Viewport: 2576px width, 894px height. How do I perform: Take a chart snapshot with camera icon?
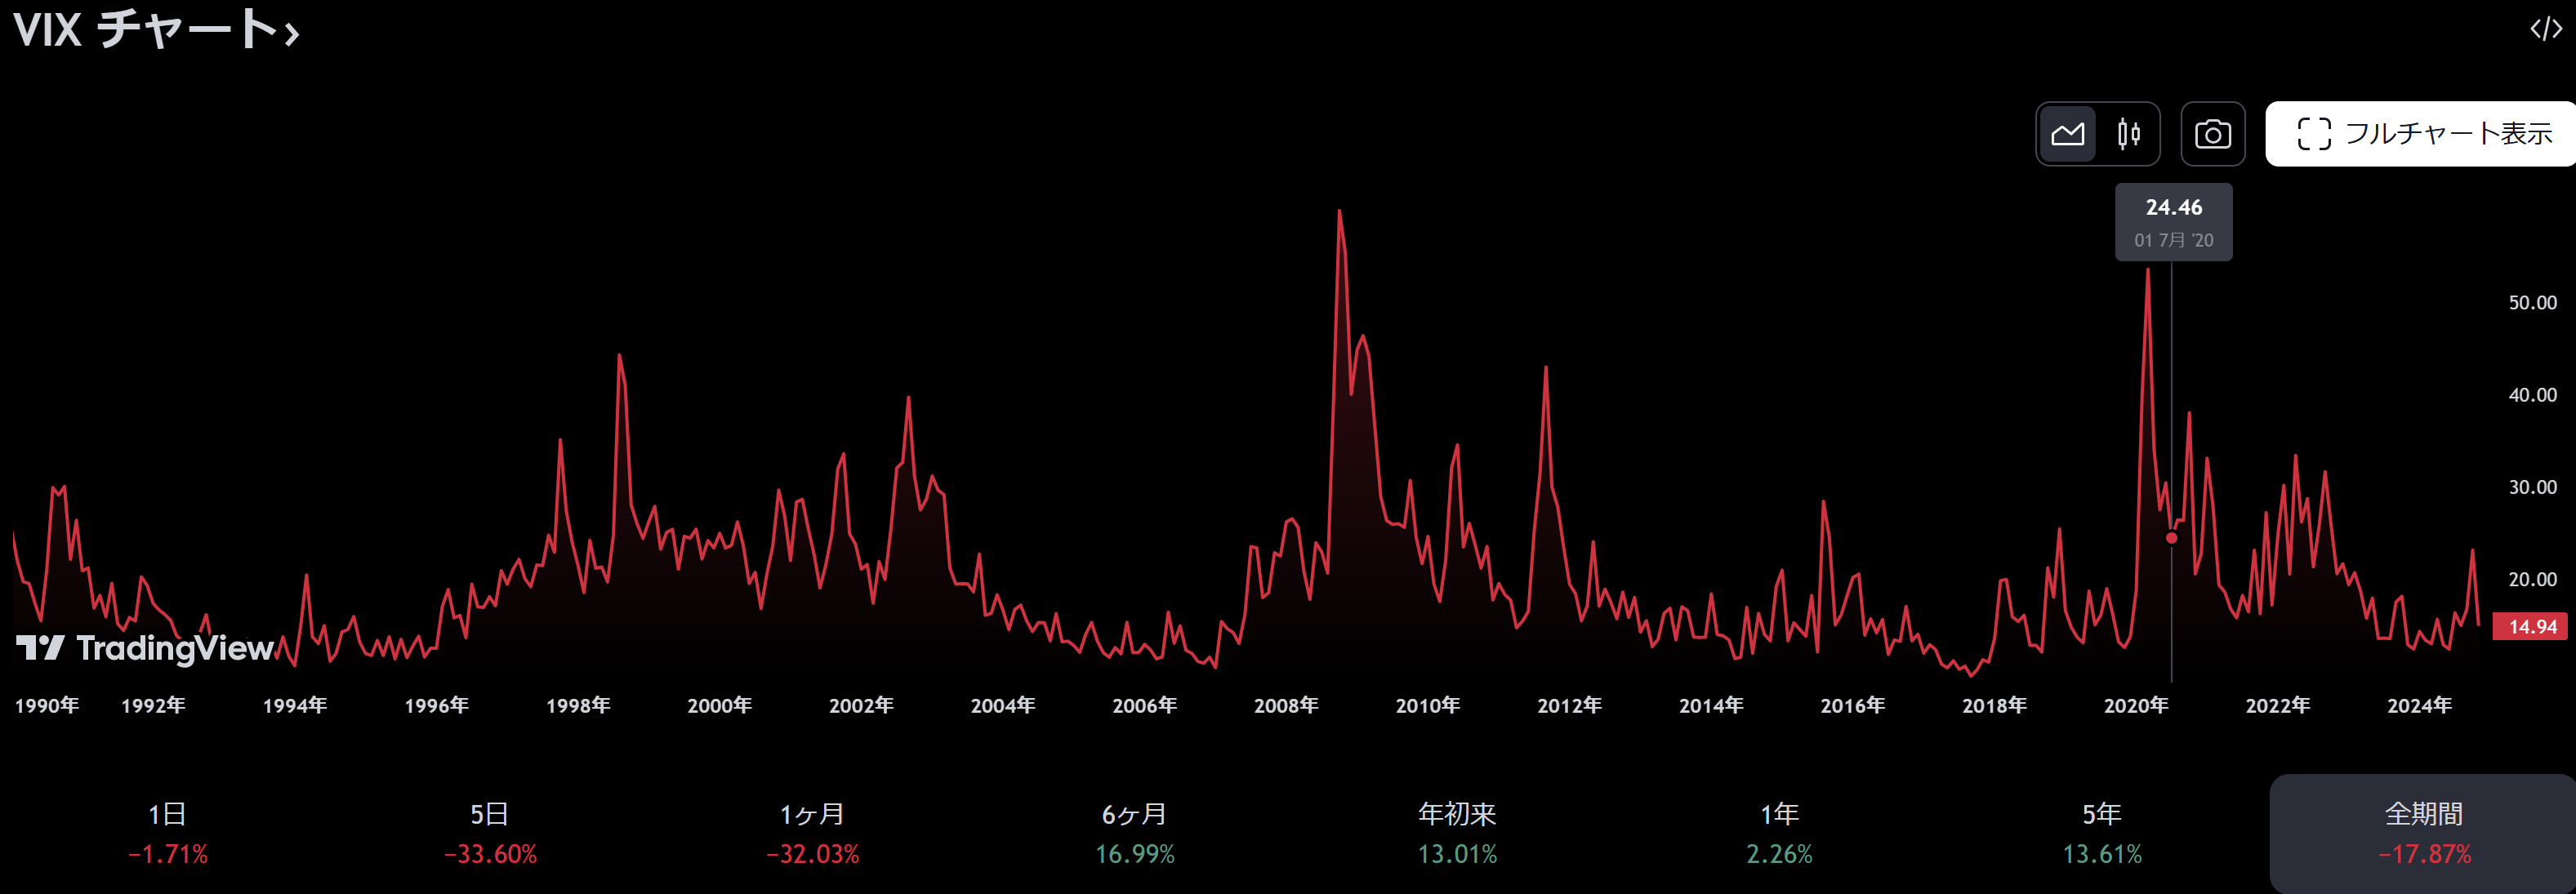[x=2212, y=134]
